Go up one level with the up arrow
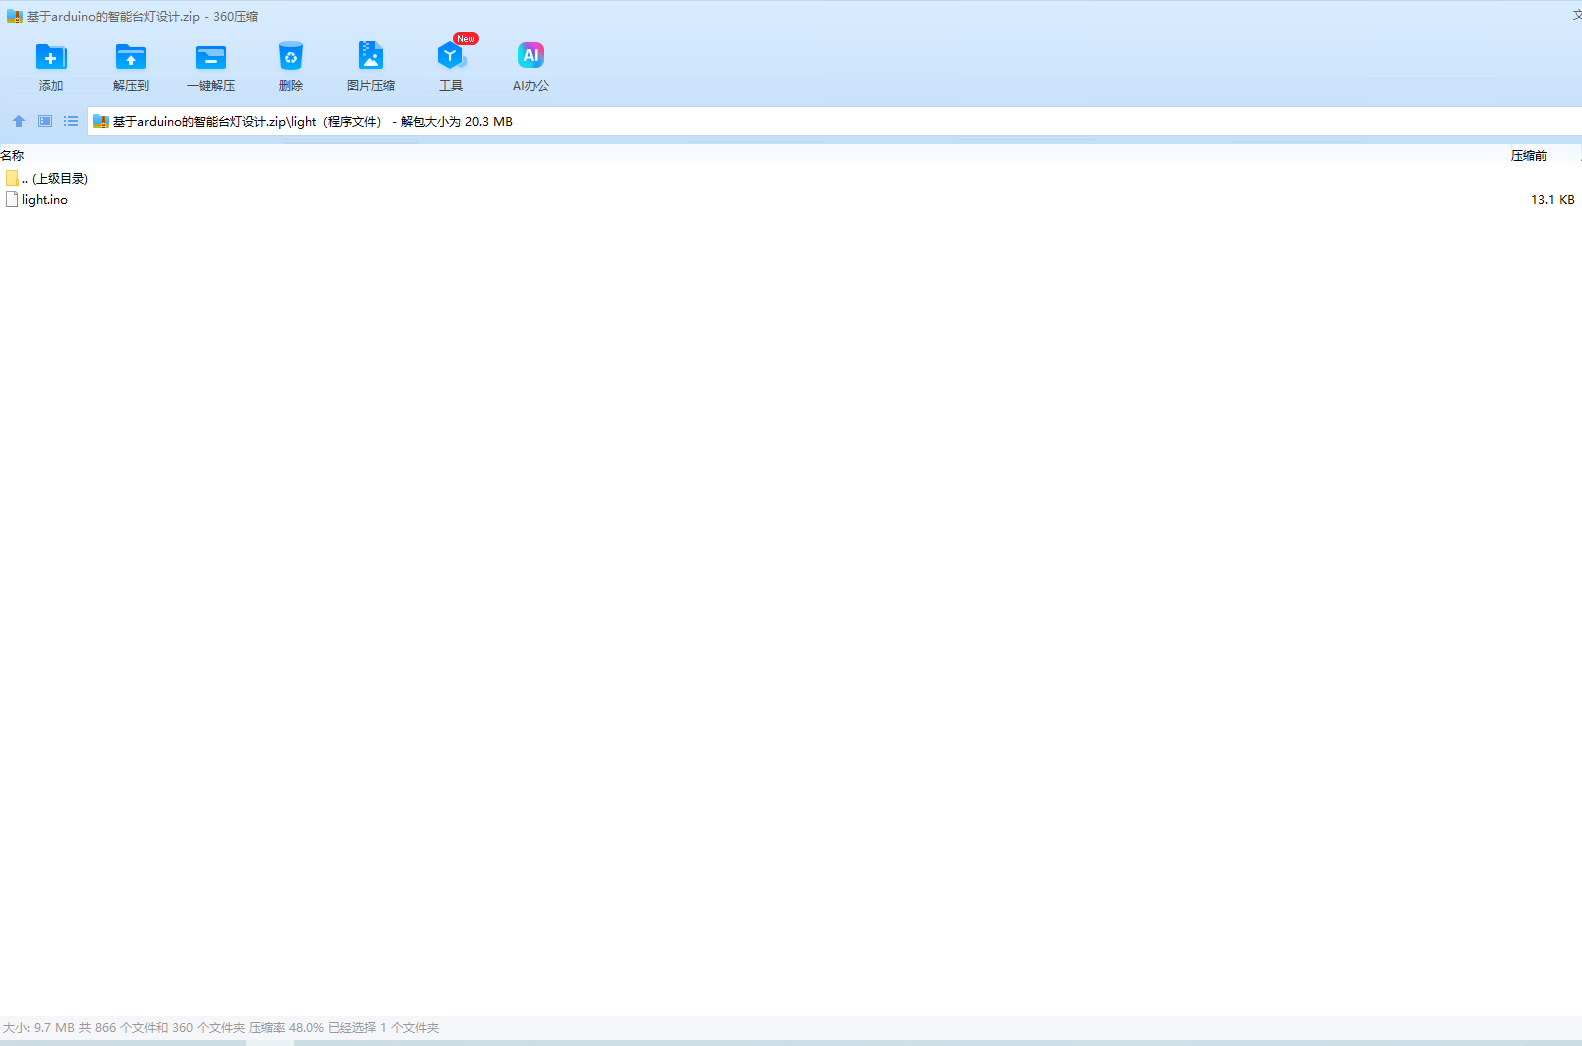1582x1046 pixels. [19, 121]
